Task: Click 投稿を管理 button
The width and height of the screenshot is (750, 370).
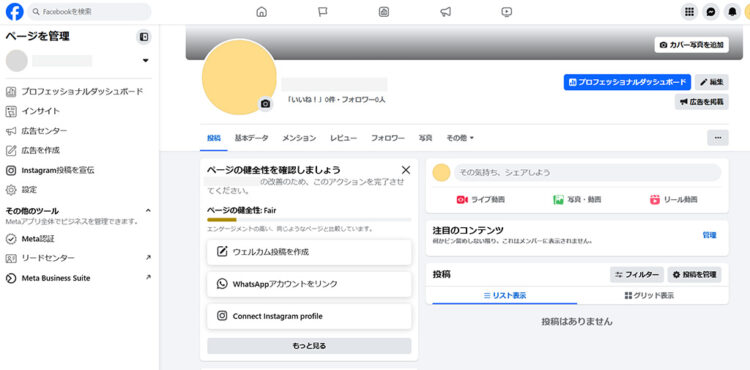Action: pos(695,275)
